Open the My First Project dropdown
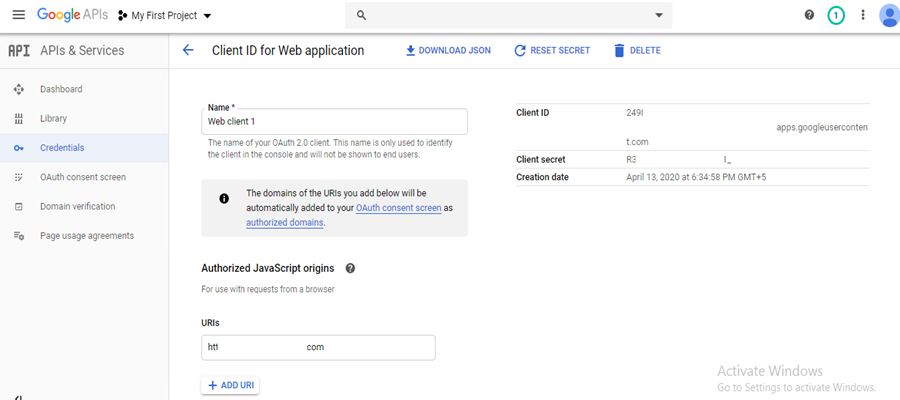Image resolution: width=900 pixels, height=400 pixels. point(165,16)
